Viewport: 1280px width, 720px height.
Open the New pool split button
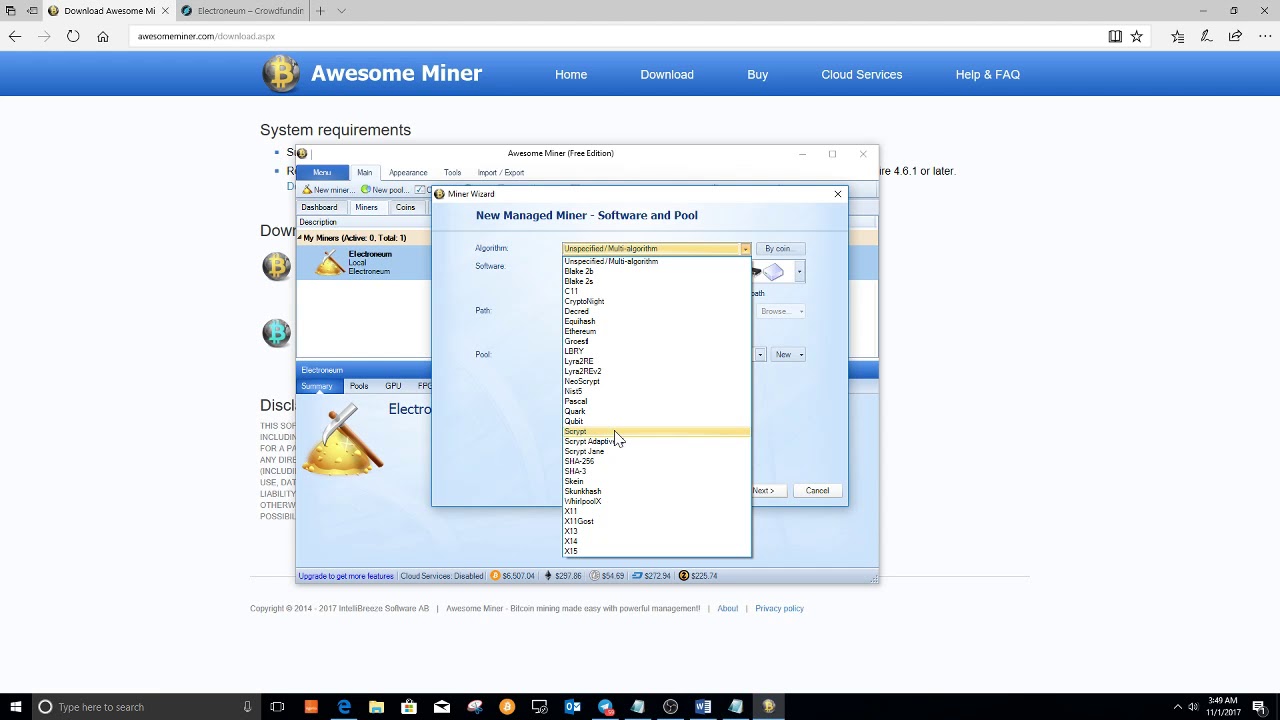[788, 355]
